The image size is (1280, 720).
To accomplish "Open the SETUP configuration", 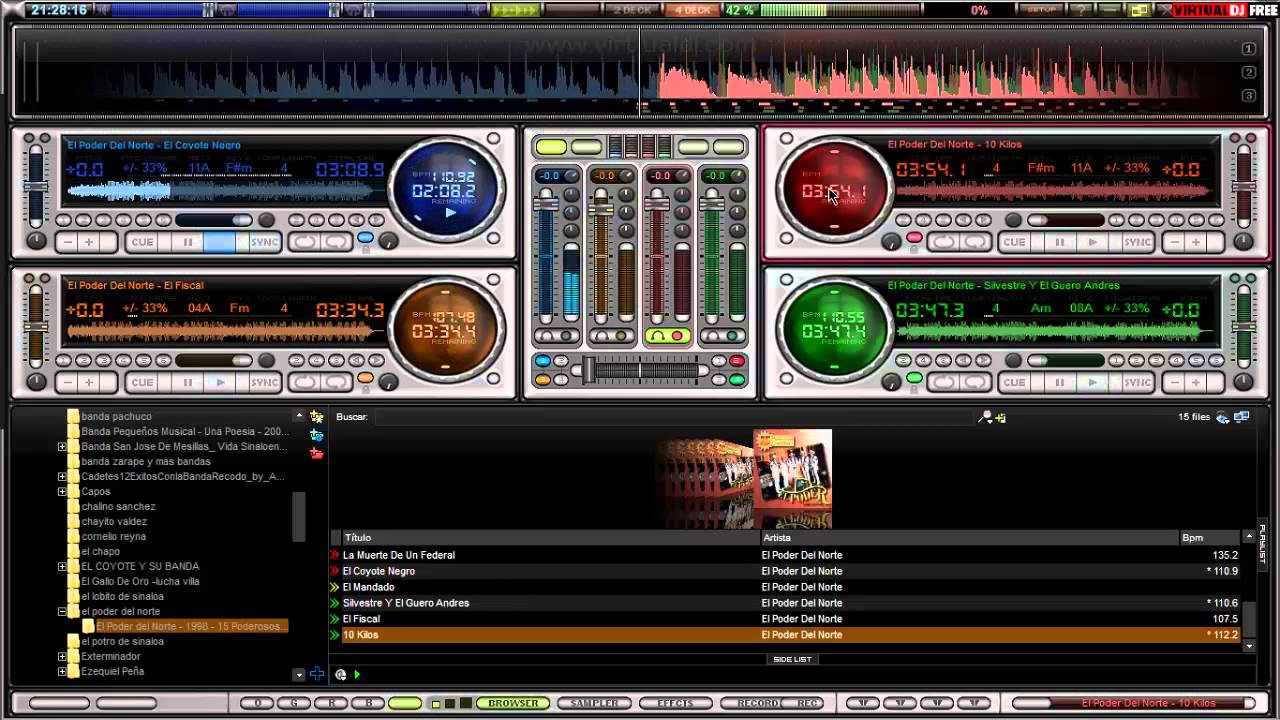I will (x=1042, y=10).
